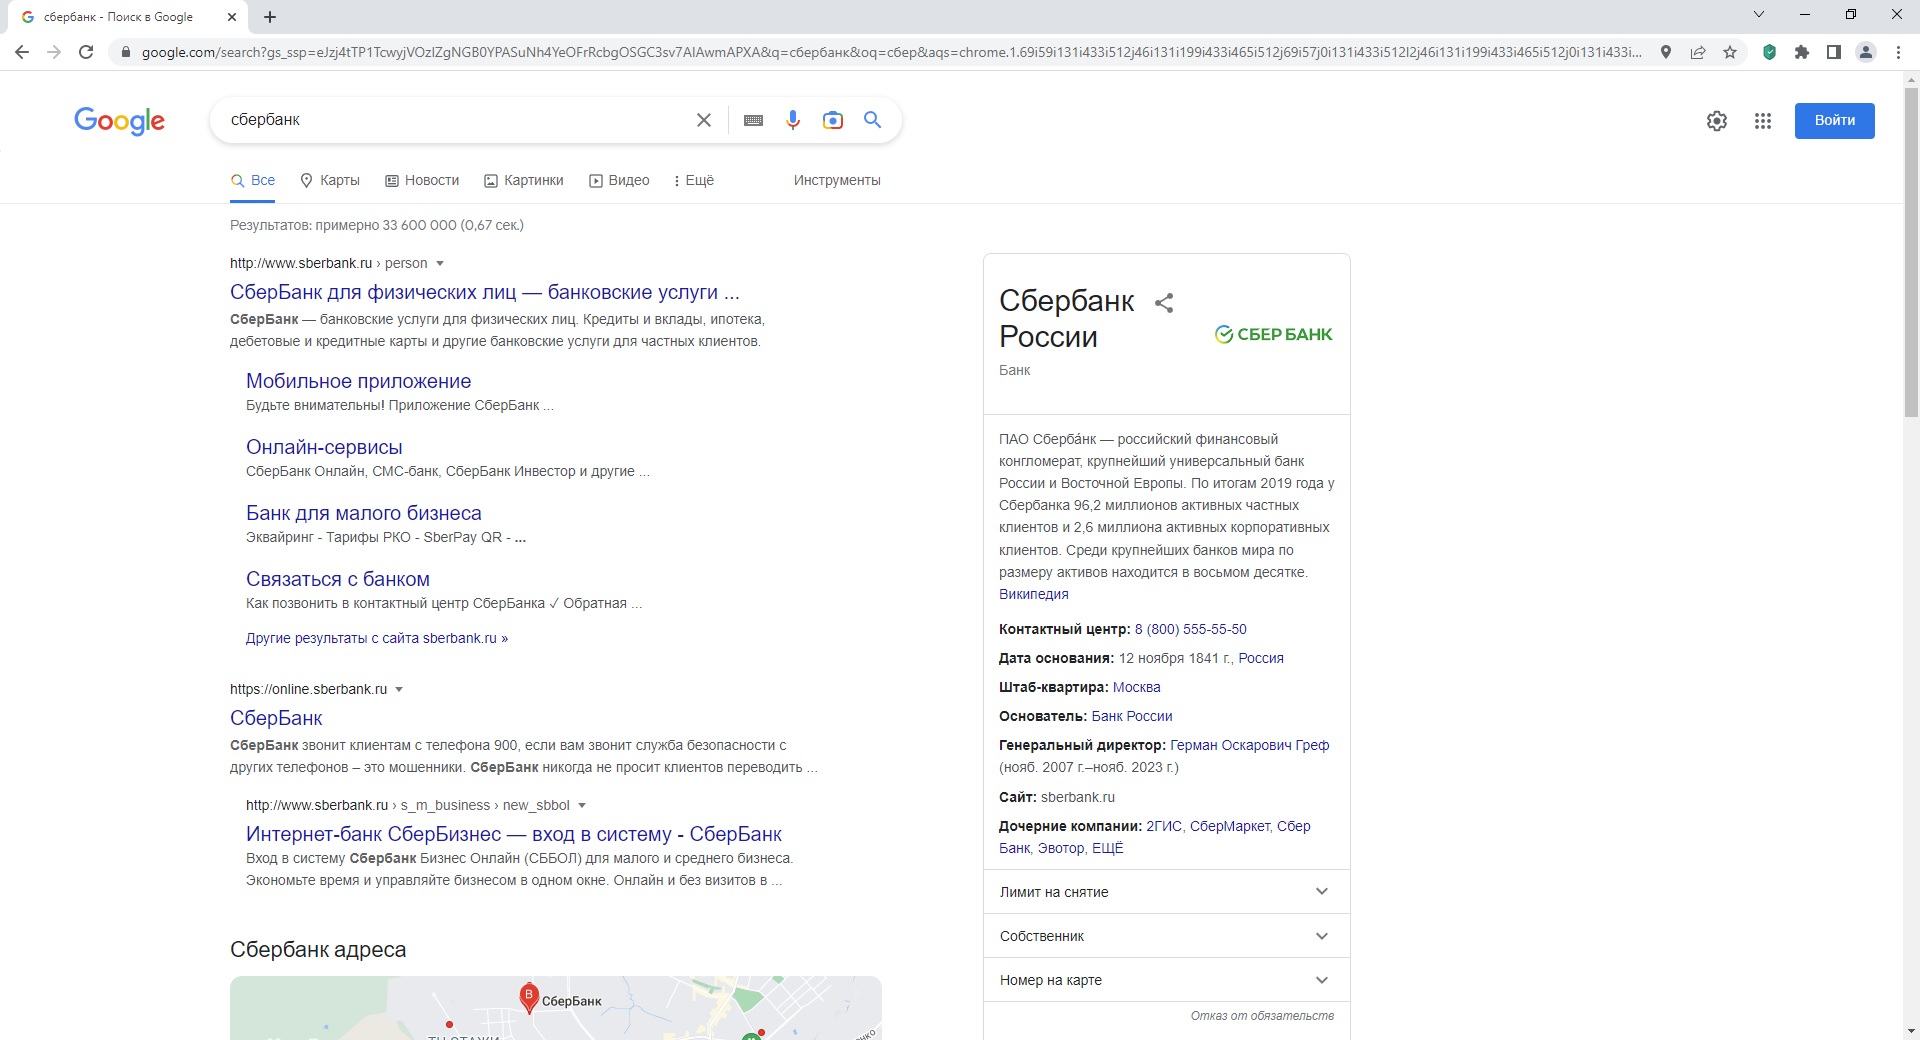Switch to the Карты tab
The width and height of the screenshot is (1920, 1040).
click(x=330, y=180)
